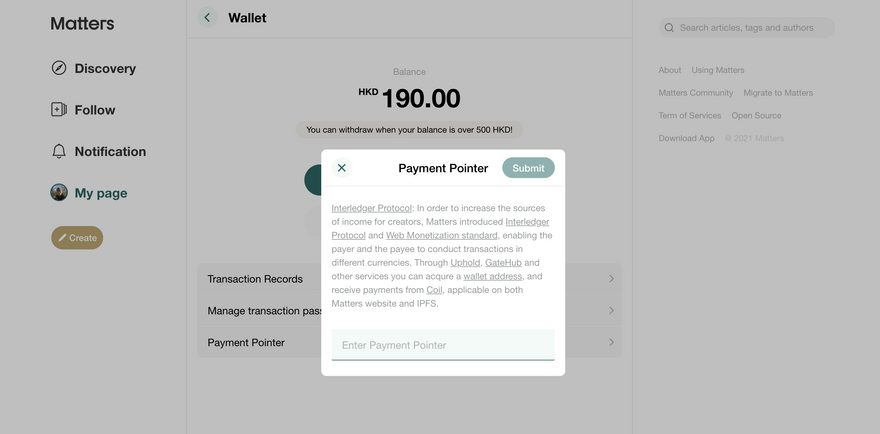Focus the Enter Payment Pointer field
880x434 pixels.
click(x=442, y=345)
